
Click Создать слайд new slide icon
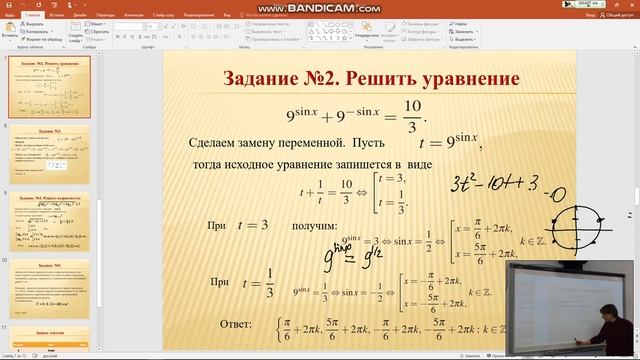[76, 28]
